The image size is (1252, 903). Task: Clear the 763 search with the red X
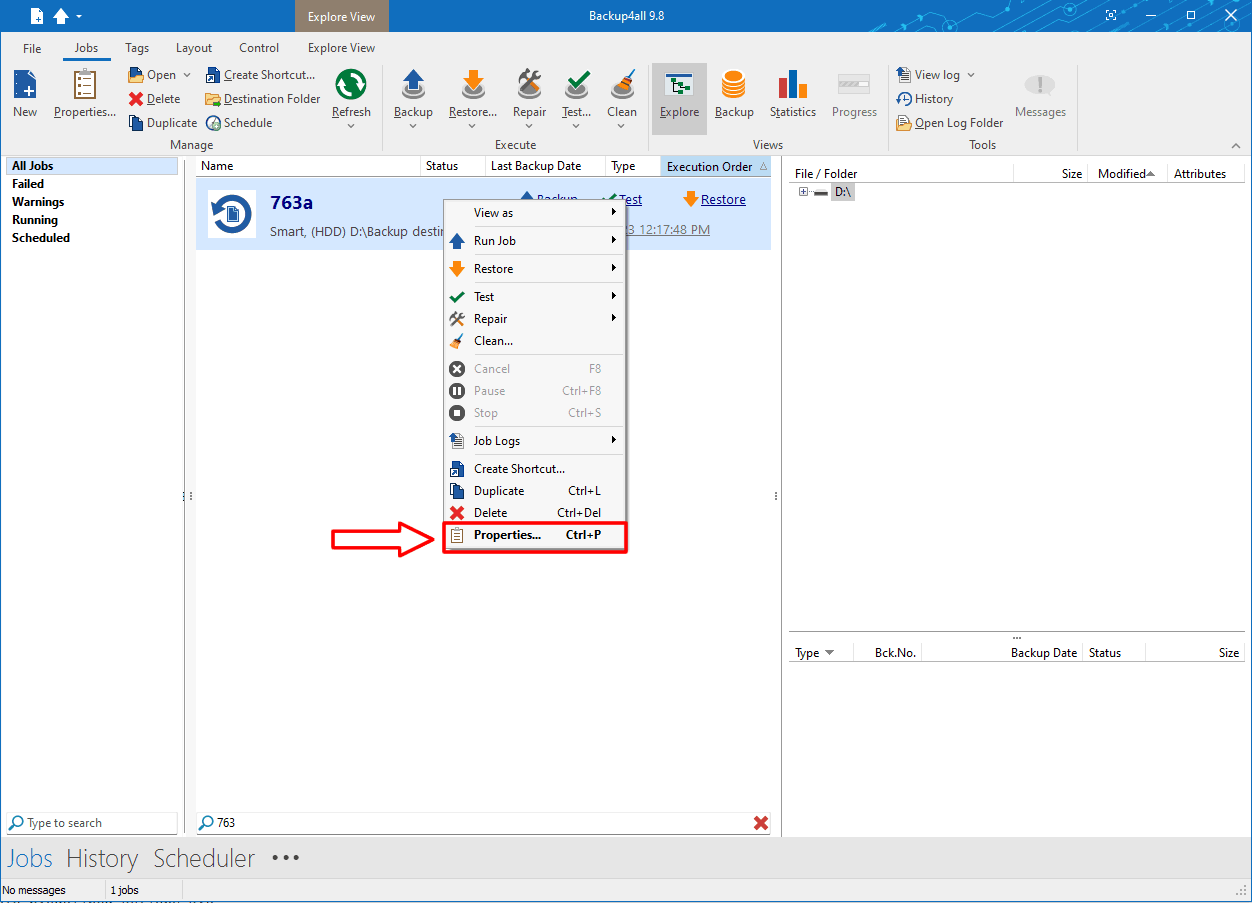coord(761,823)
